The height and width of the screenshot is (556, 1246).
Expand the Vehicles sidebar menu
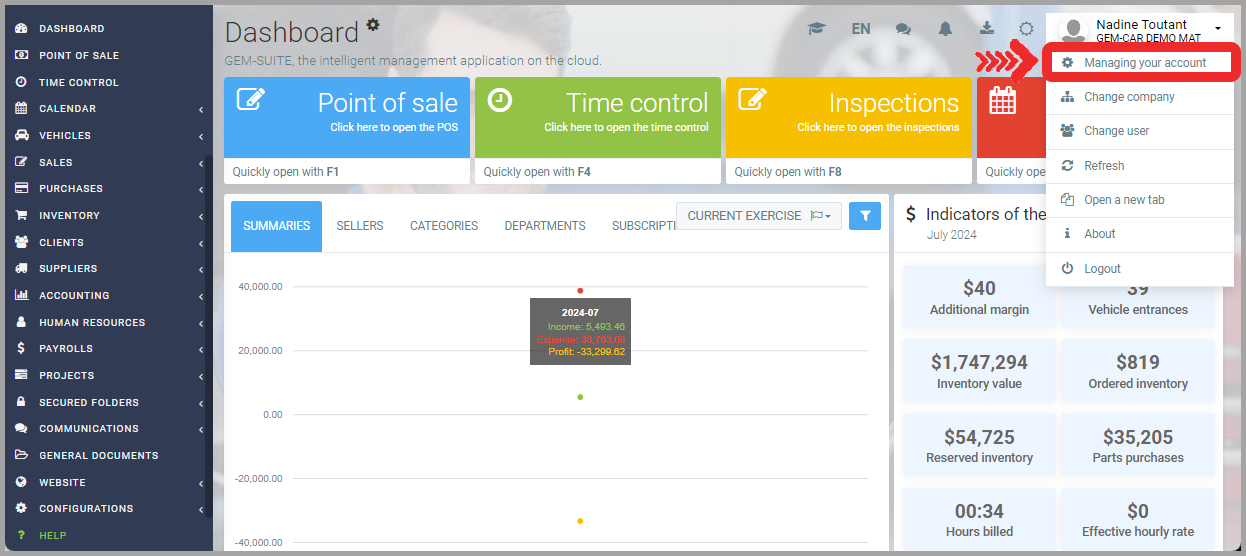pos(65,135)
